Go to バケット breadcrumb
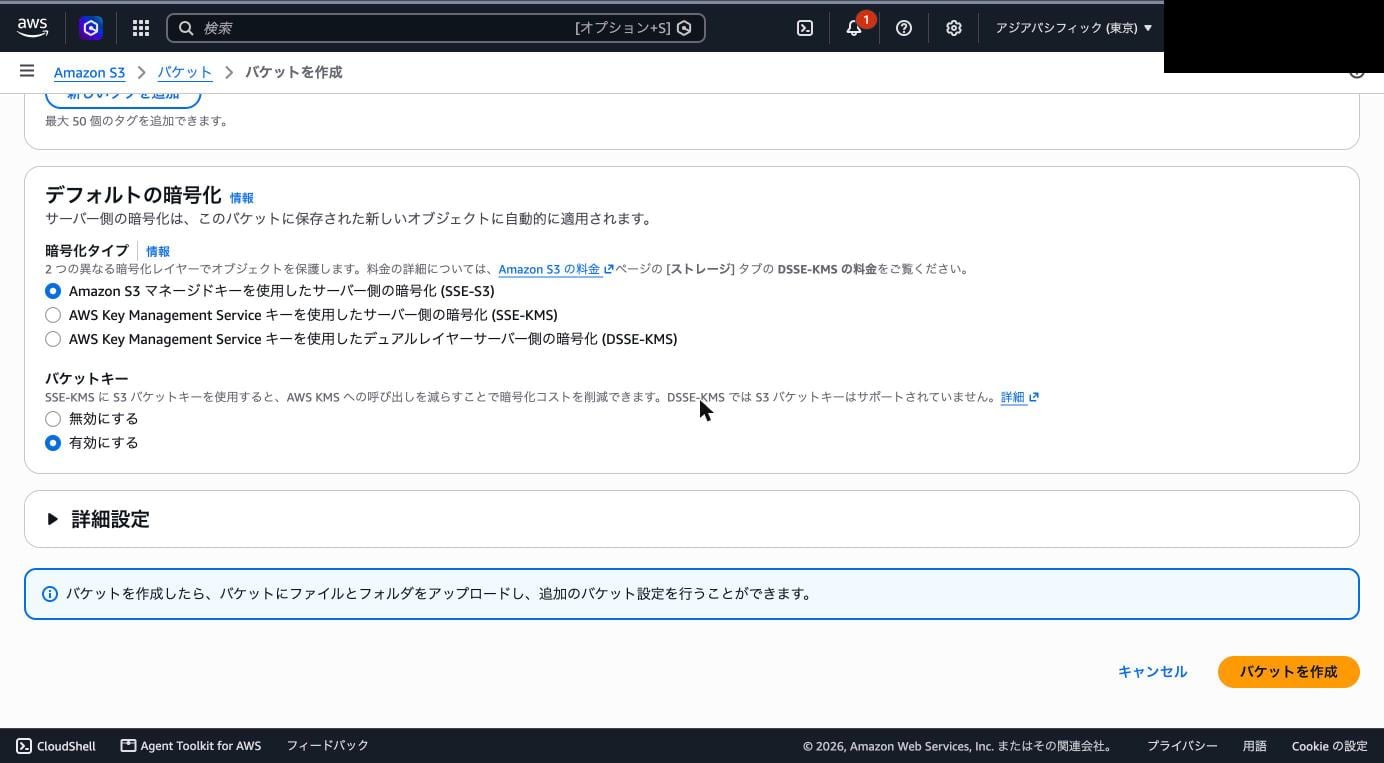1384x763 pixels. (x=185, y=72)
